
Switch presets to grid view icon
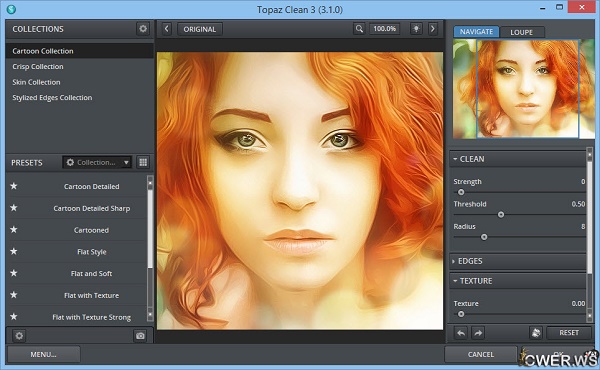[x=143, y=162]
